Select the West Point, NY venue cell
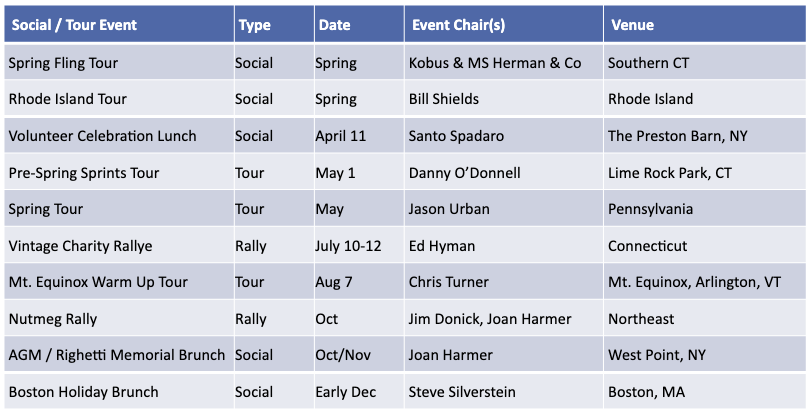 (x=653, y=355)
